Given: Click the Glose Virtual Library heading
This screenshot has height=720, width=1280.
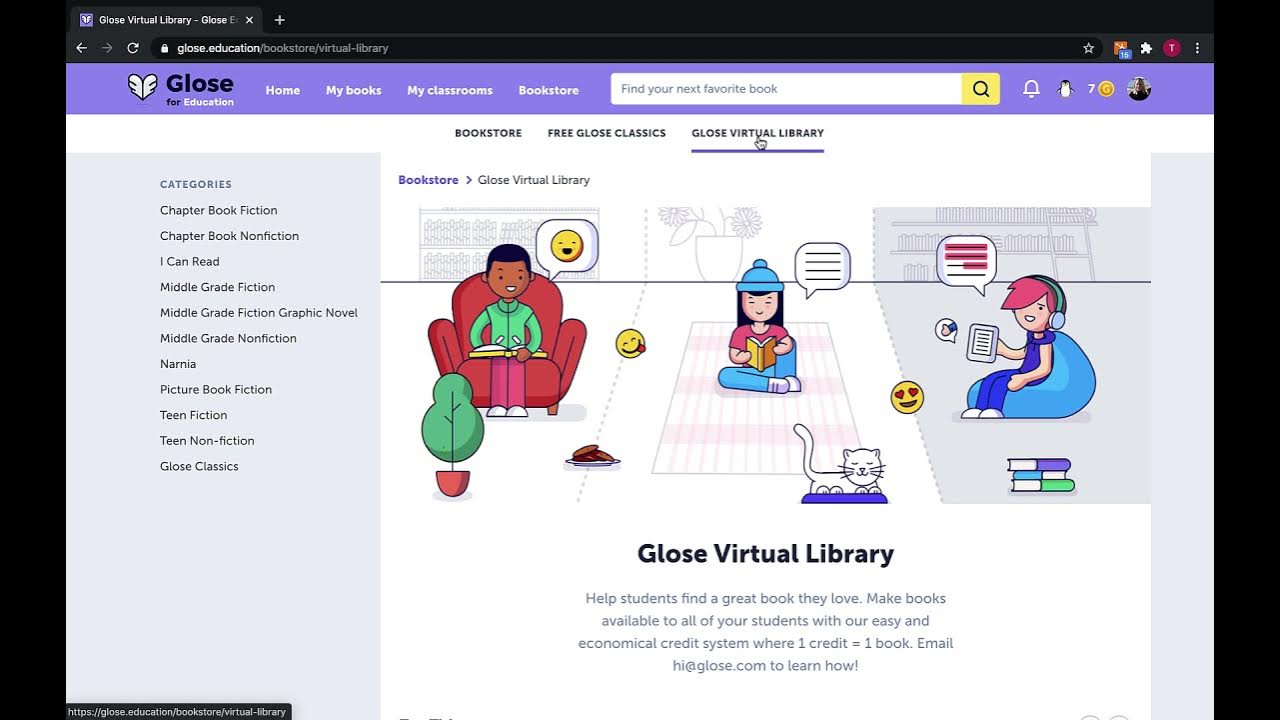Looking at the screenshot, I should pyautogui.click(x=765, y=553).
